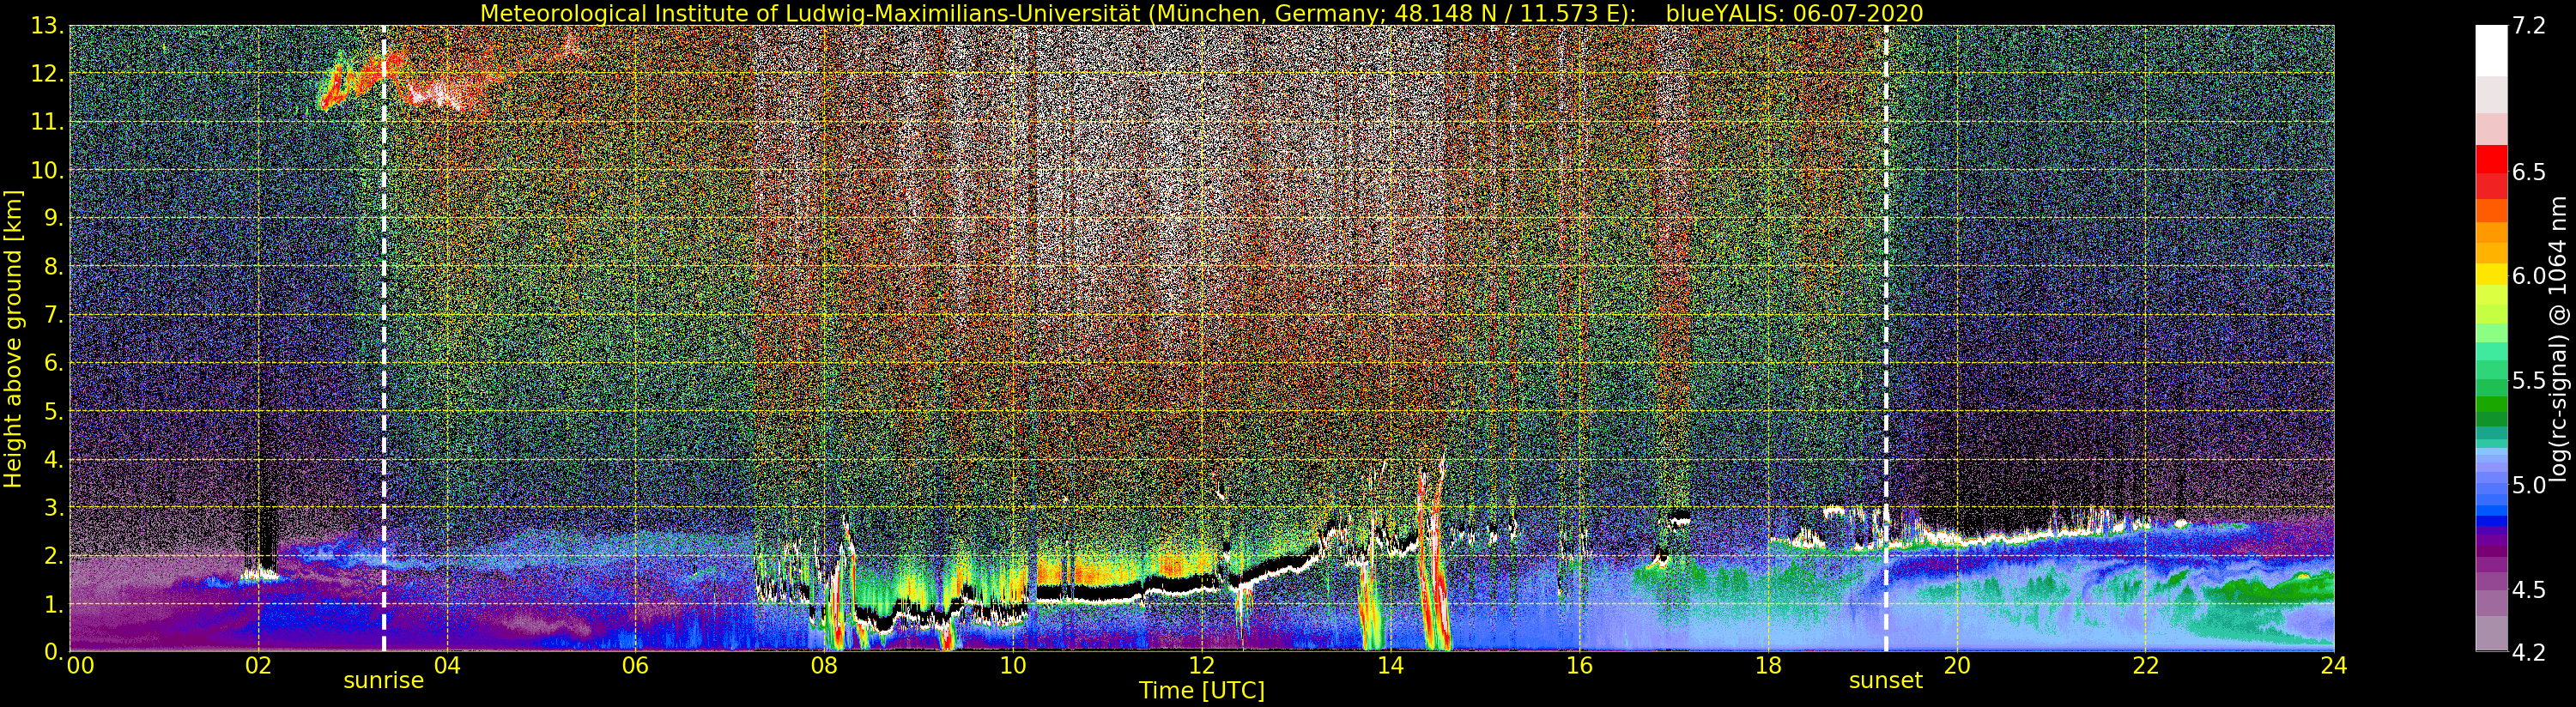
Task: Click the time tick label 04
Action: coord(447,666)
